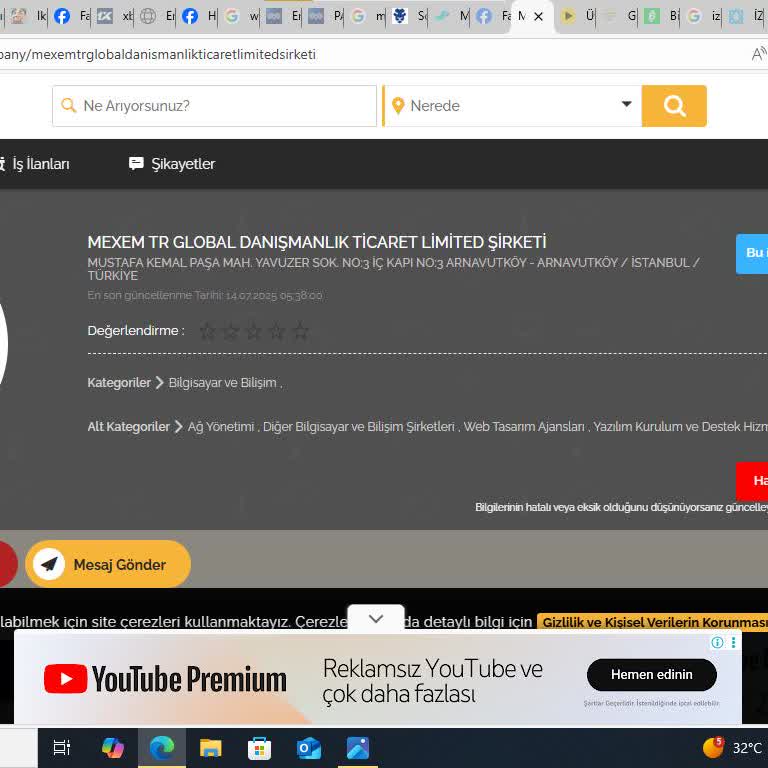Click the Task View icon in taskbar

point(62,748)
